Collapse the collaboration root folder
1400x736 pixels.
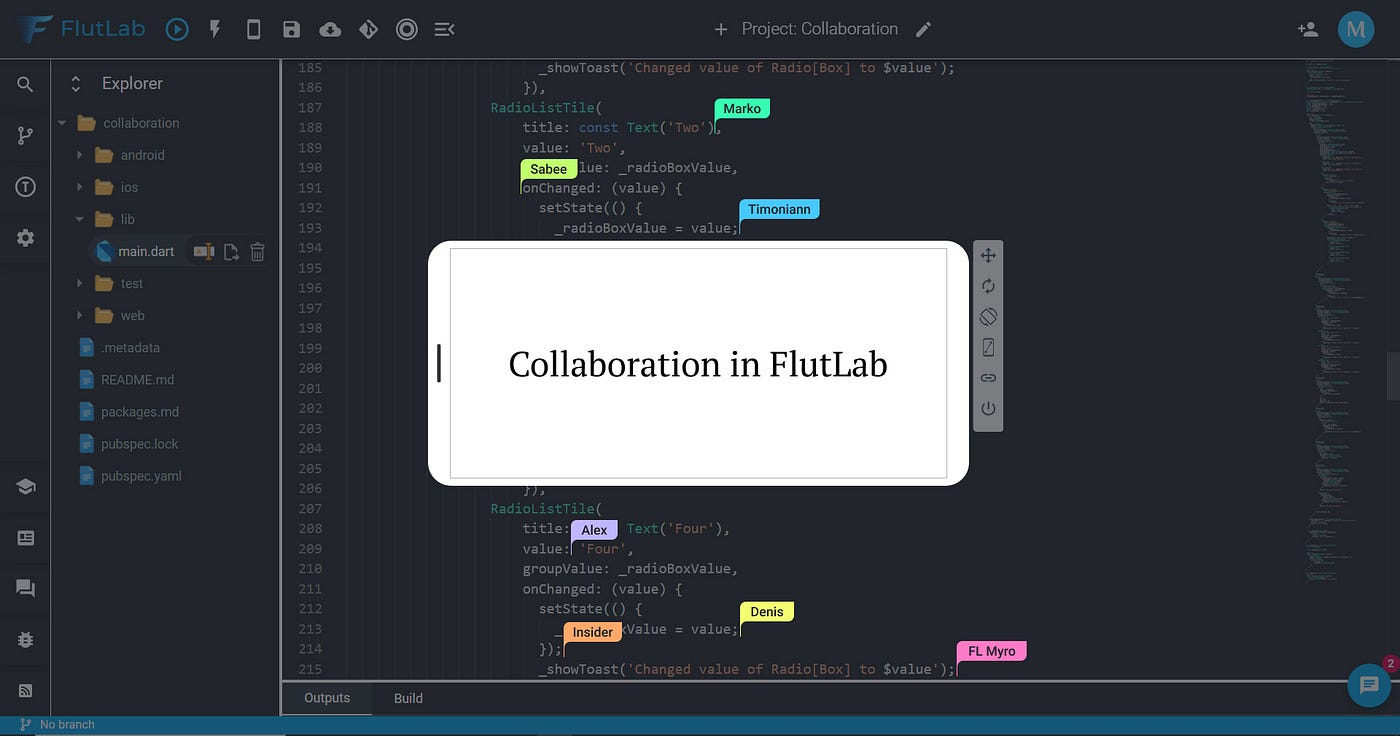pyautogui.click(x=62, y=123)
